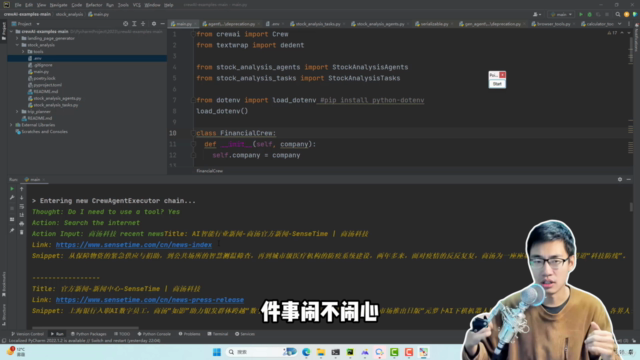
Task: Toggle soft-wrap in Run console
Action: coord(22,207)
